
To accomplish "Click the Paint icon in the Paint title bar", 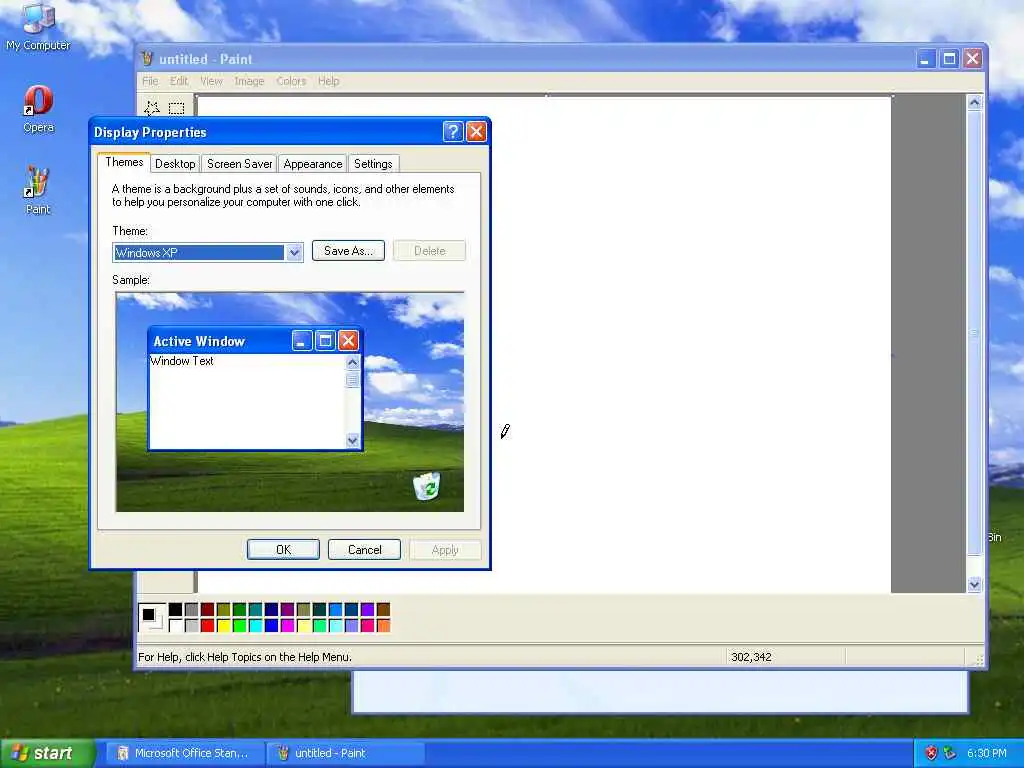I will tap(147, 59).
